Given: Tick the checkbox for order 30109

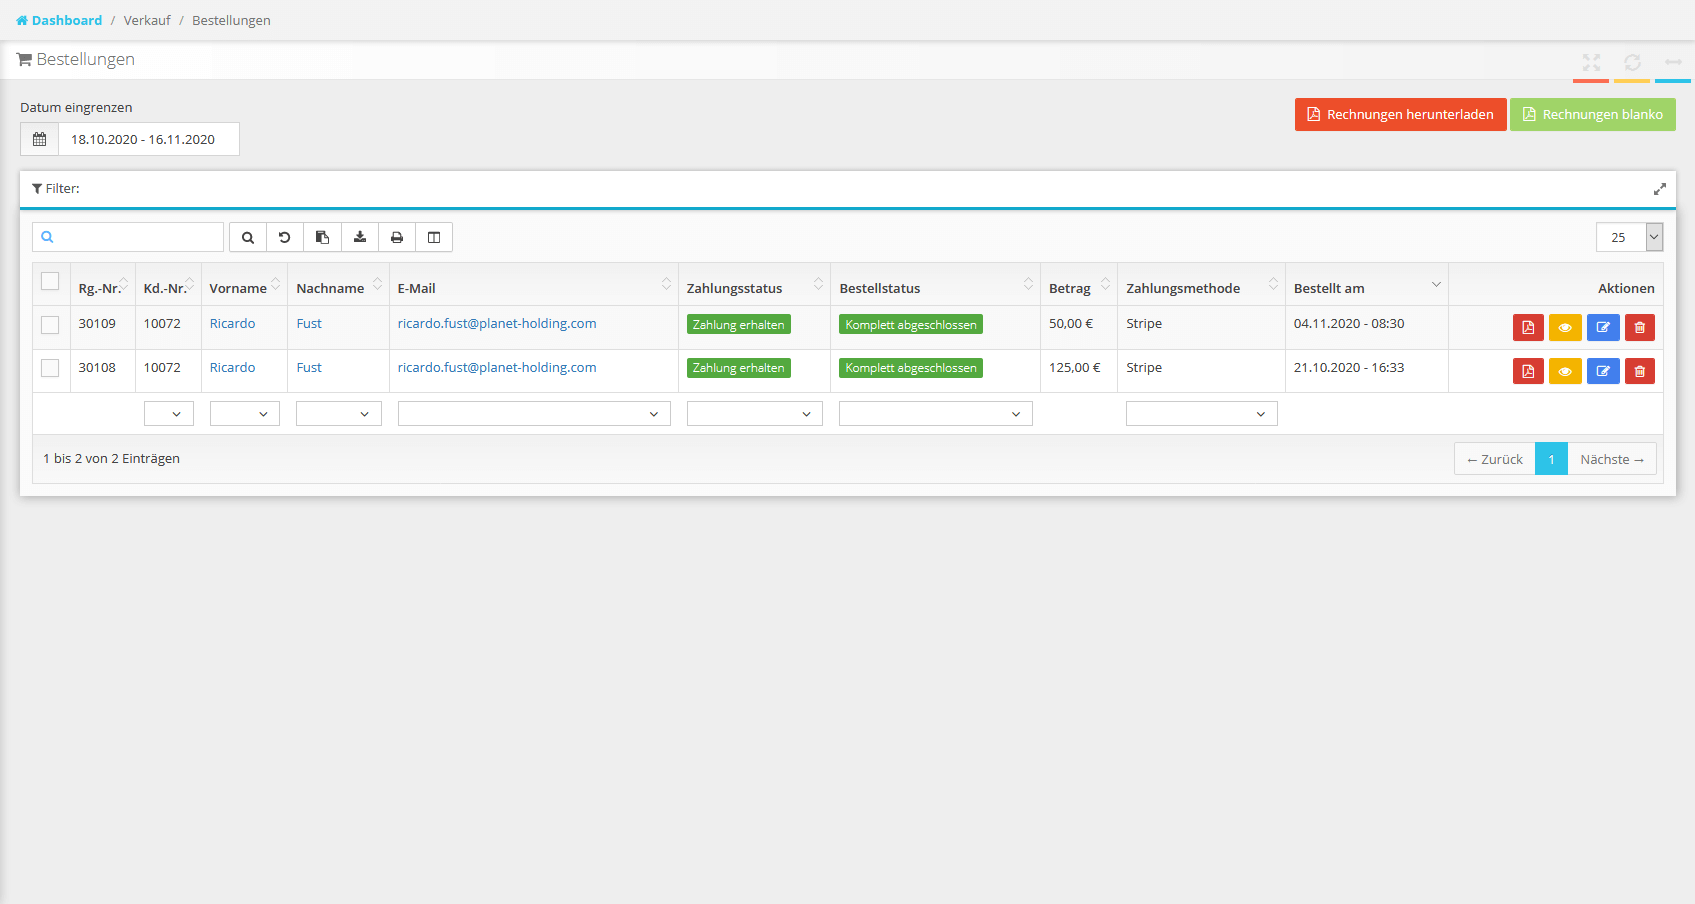Looking at the screenshot, I should coord(50,325).
